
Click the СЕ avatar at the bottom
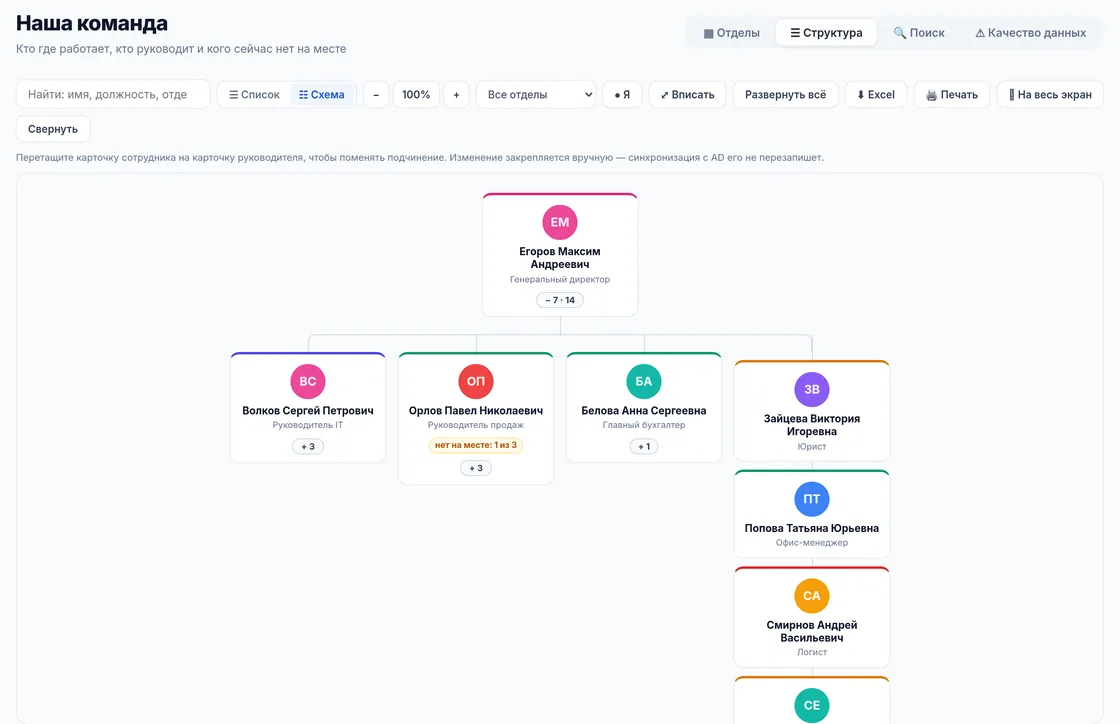[812, 705]
